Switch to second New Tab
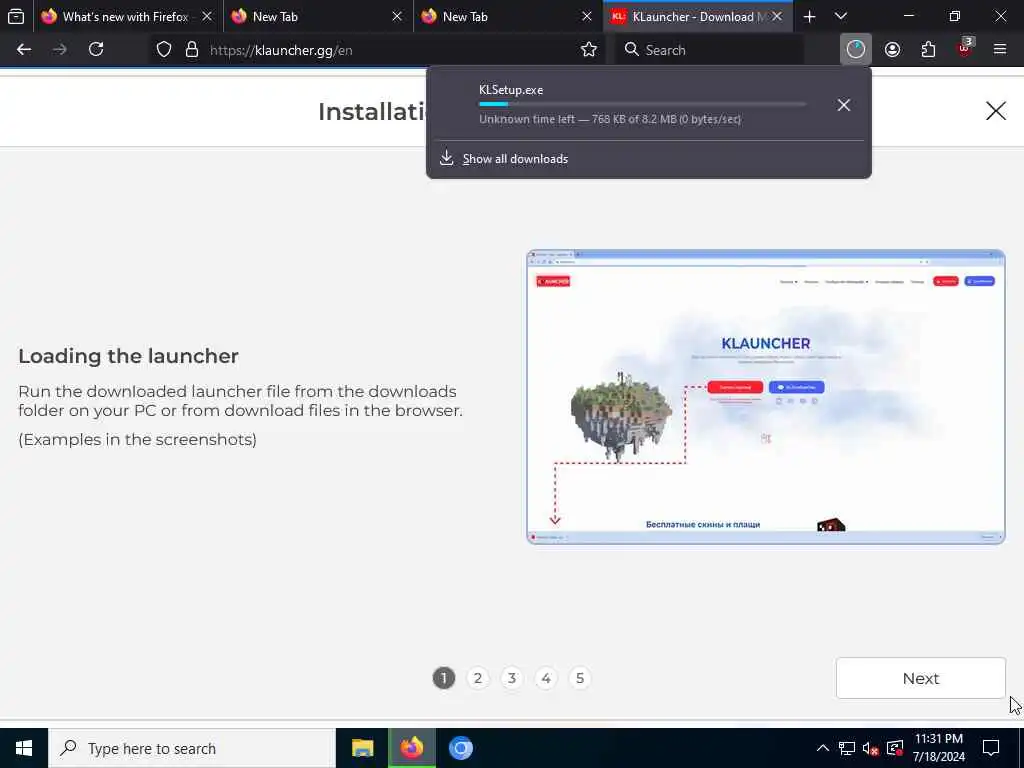The width and height of the screenshot is (1024, 768). (x=507, y=17)
